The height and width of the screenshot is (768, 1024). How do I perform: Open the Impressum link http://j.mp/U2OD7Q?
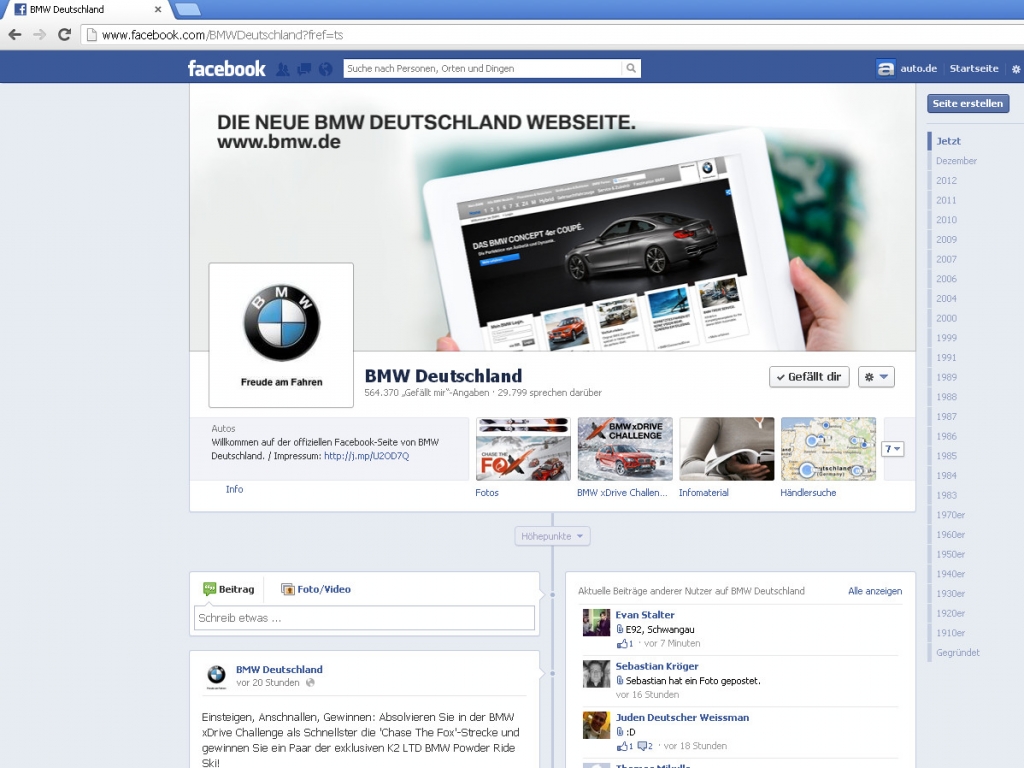[366, 456]
